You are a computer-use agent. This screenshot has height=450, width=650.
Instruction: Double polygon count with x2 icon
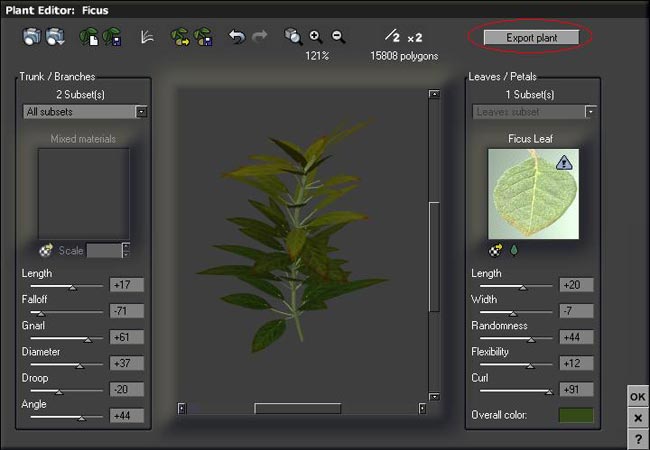coord(415,38)
